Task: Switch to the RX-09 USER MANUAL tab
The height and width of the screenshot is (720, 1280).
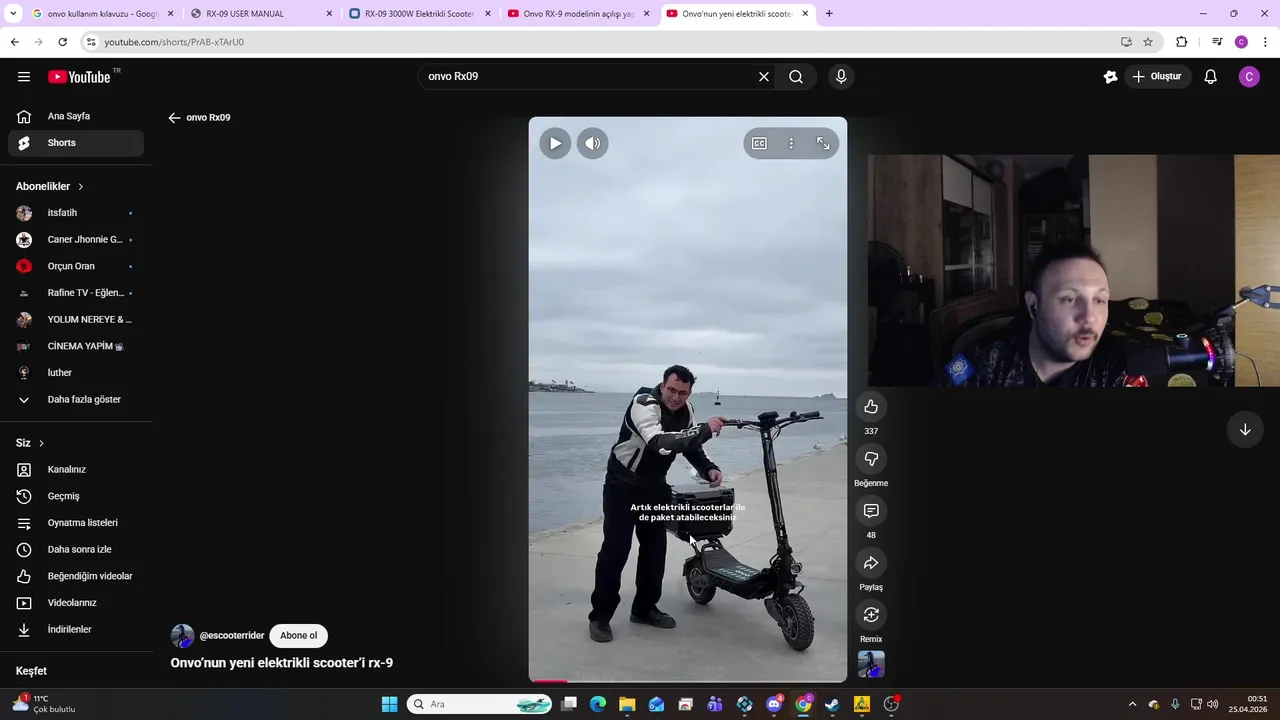Action: (x=262, y=14)
